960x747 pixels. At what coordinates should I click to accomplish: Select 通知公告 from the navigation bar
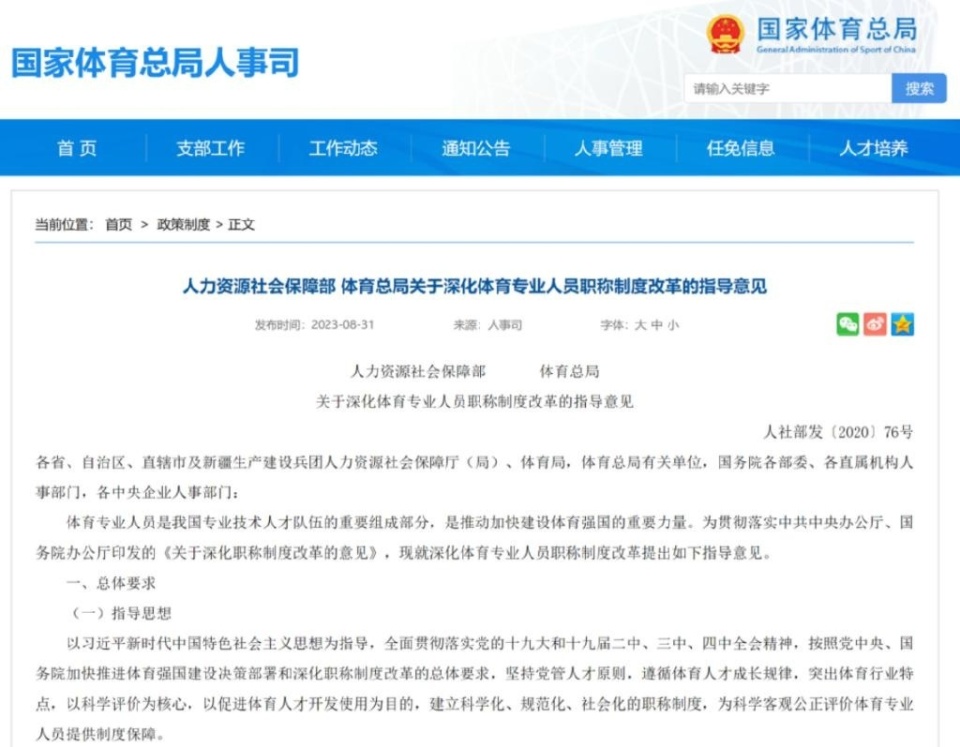(x=476, y=148)
